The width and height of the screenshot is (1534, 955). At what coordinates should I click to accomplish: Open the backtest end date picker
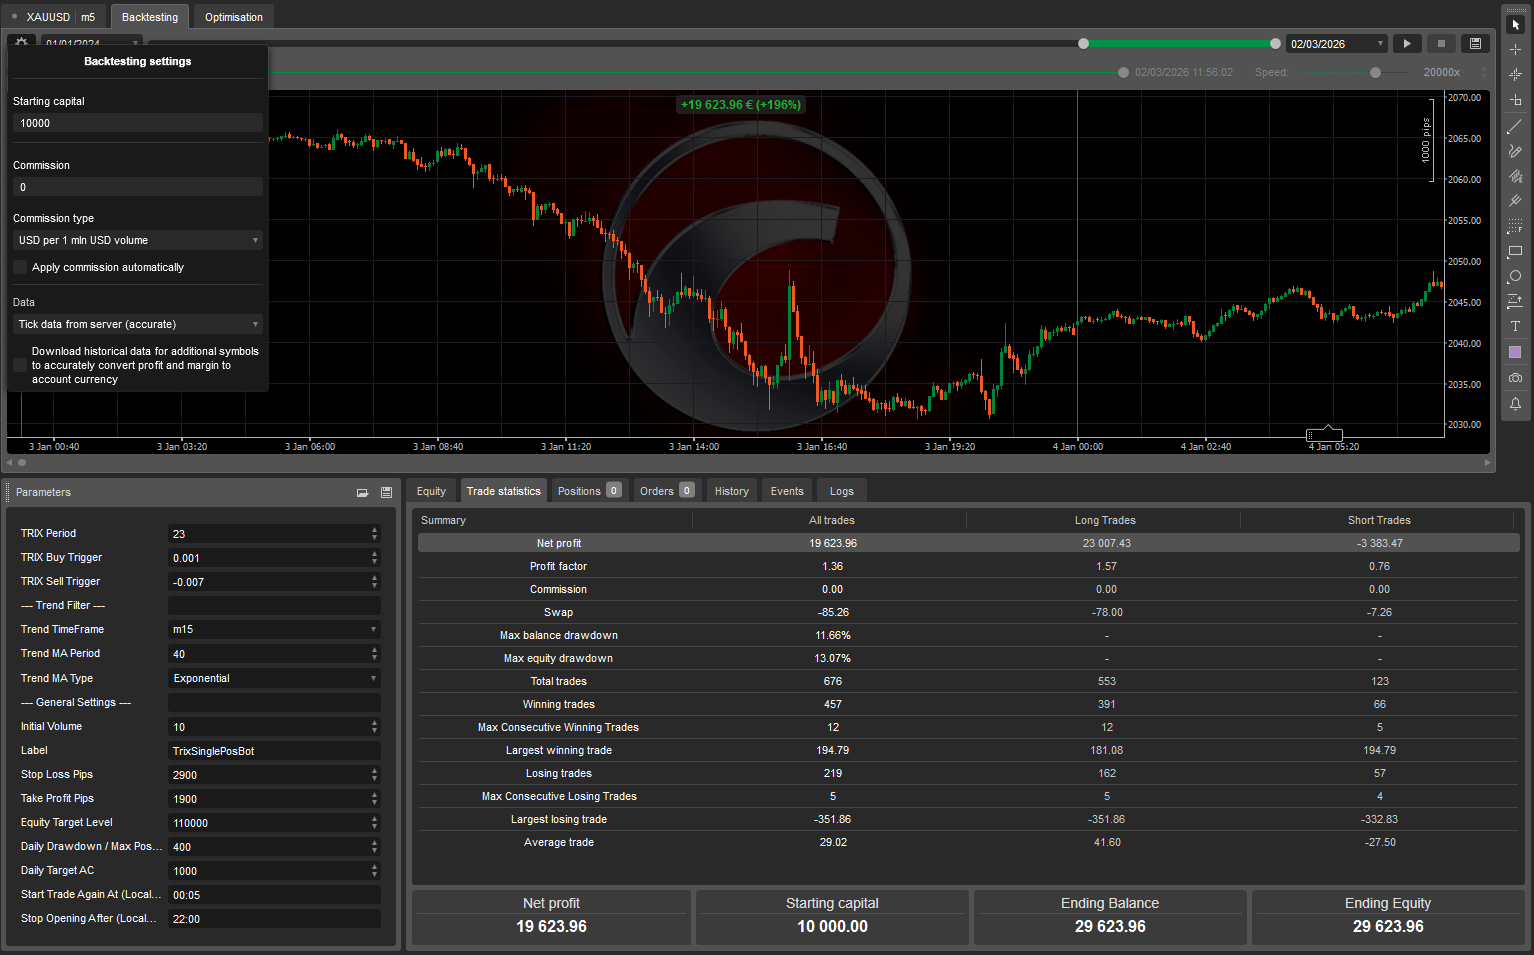[x=1336, y=44]
